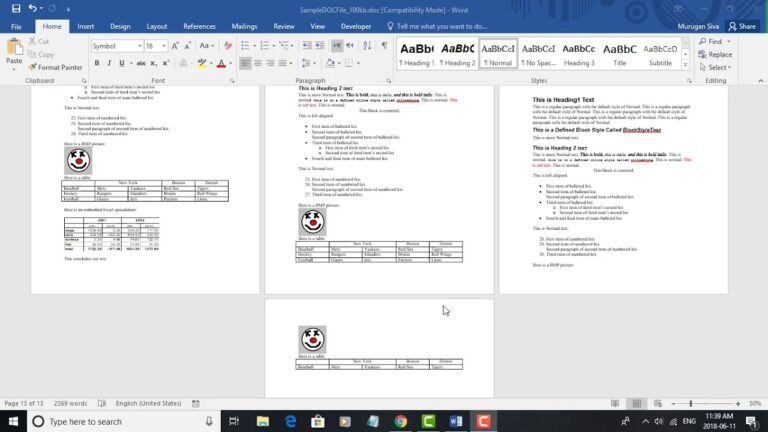Zoom out with the minus button
This screenshot has height=432, width=768.
coord(673,403)
